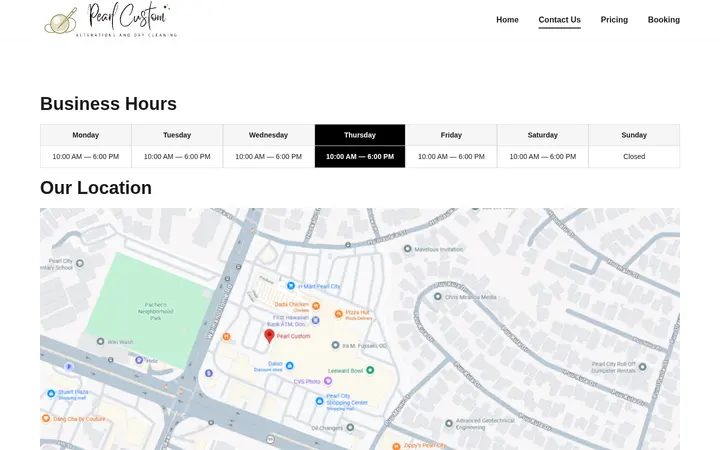Select the highlighted Thursday header cell
The height and width of the screenshot is (450, 720).
[x=360, y=135]
